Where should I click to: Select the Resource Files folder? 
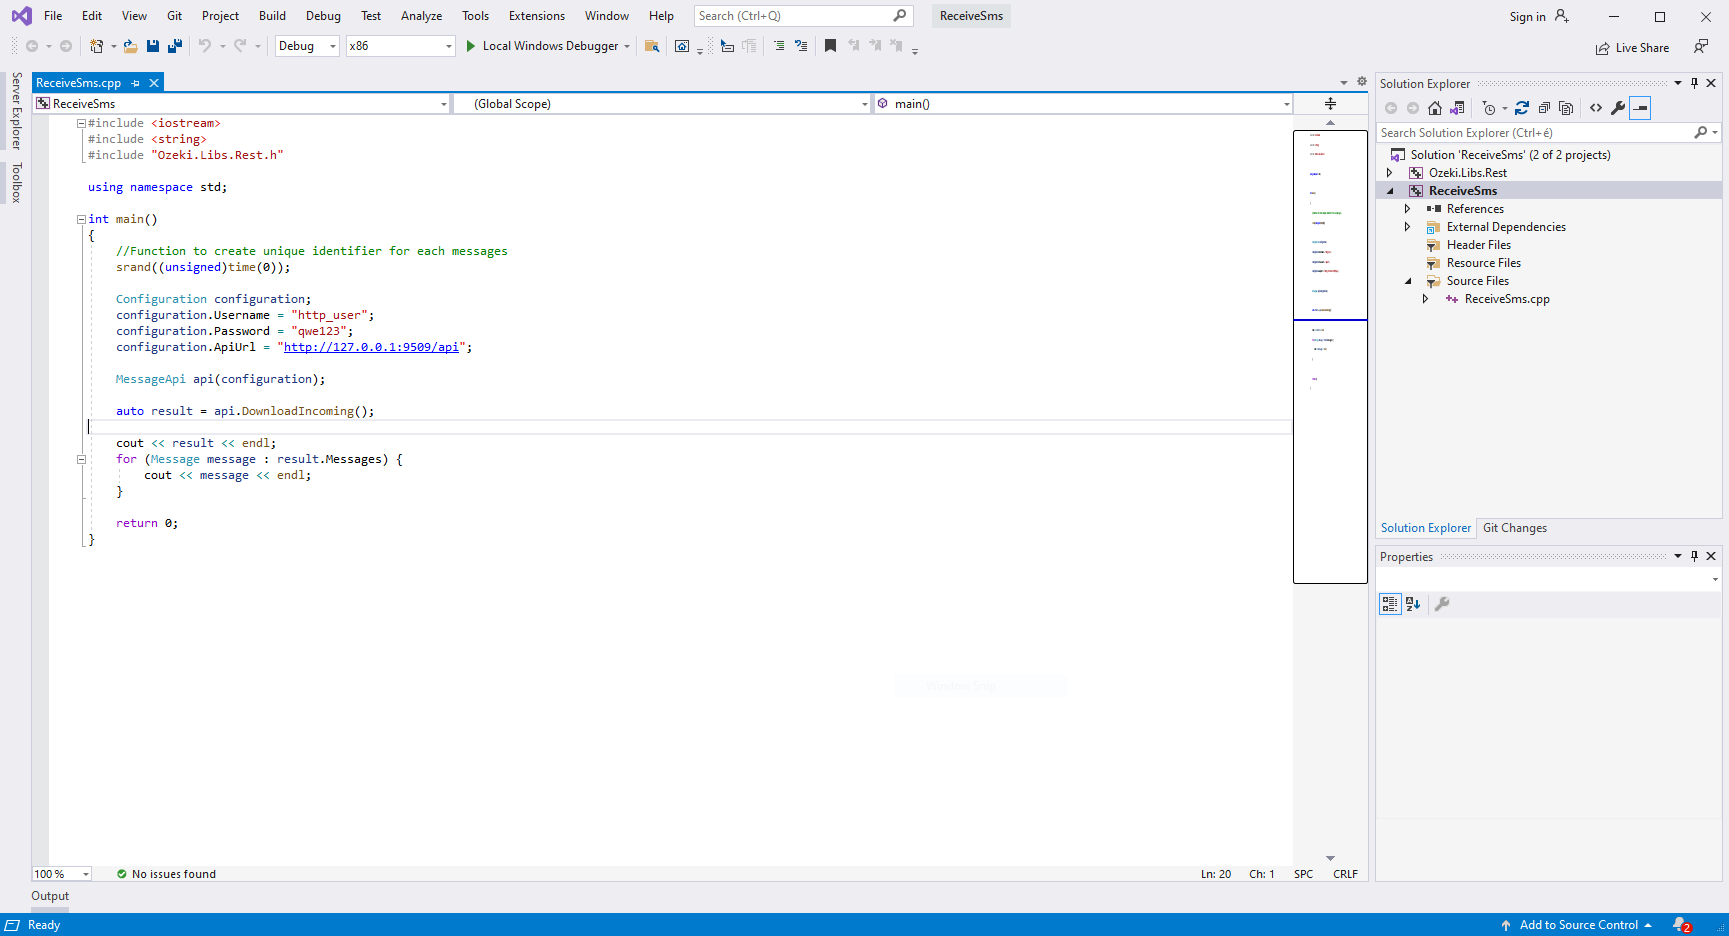1483,263
